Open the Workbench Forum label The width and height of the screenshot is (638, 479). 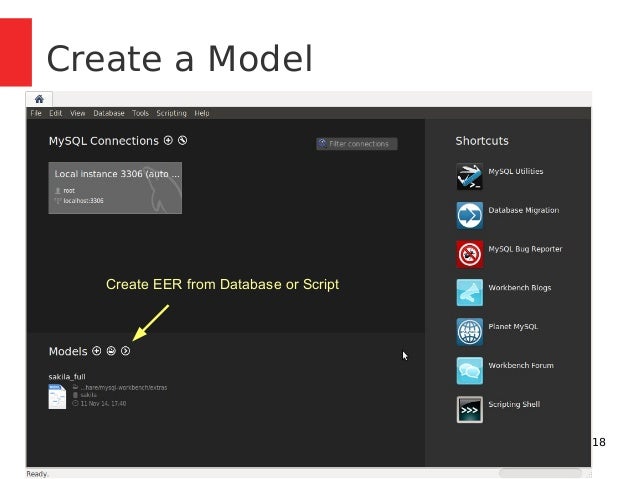[521, 365]
